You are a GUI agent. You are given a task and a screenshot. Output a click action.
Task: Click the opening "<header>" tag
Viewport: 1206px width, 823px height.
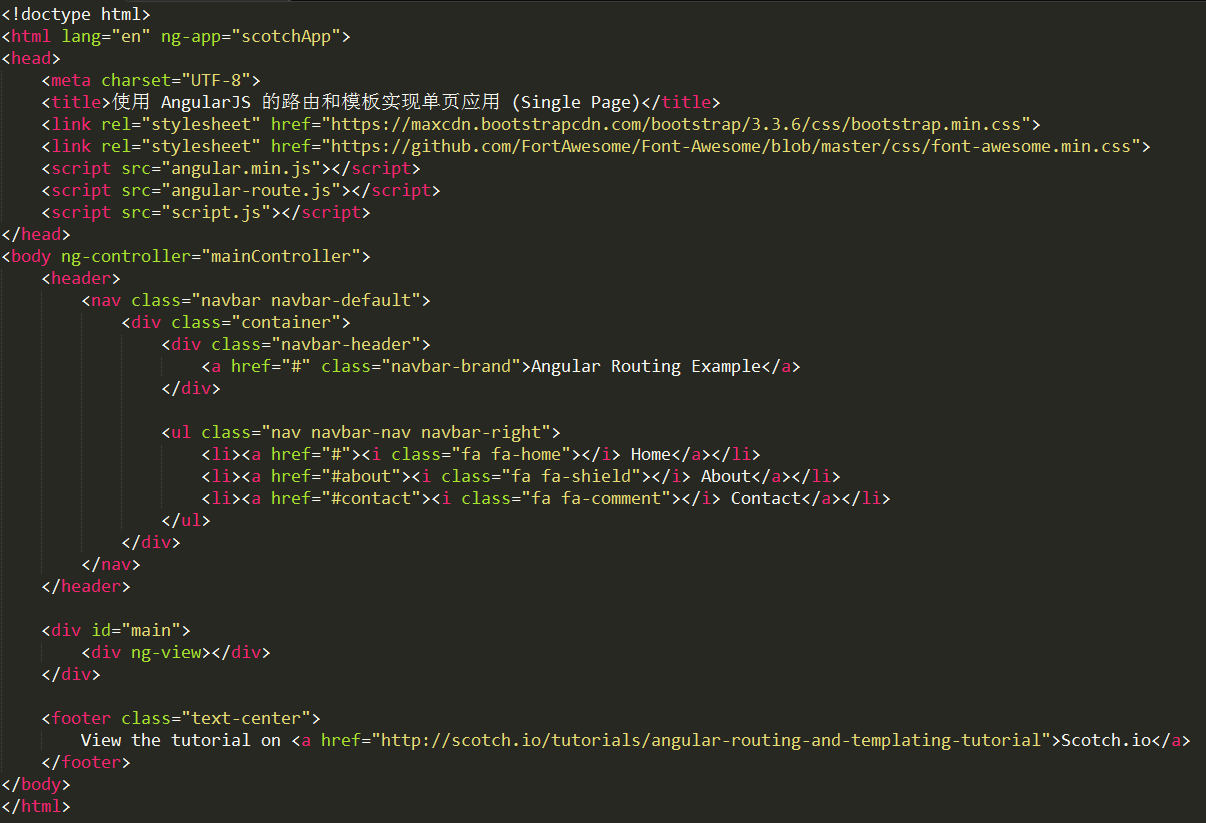81,278
